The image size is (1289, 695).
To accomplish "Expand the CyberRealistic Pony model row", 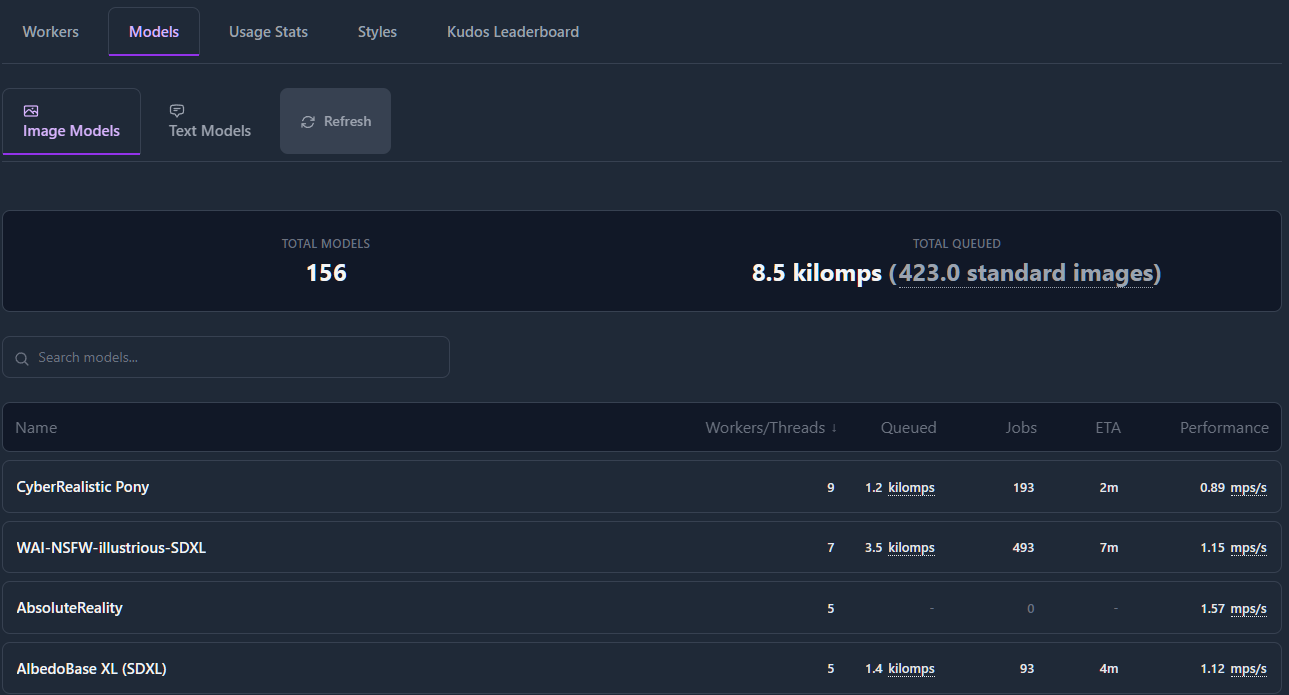I will point(83,487).
